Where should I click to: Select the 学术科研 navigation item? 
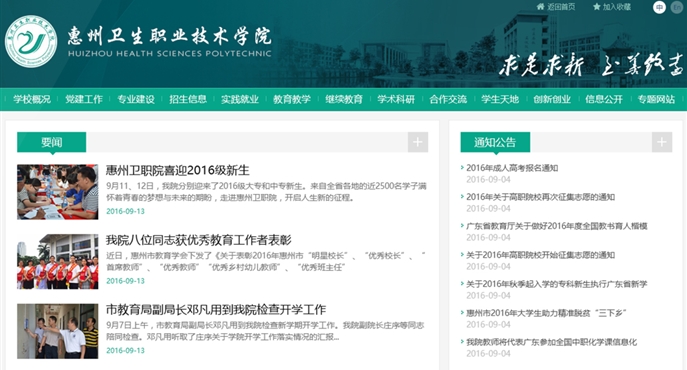pyautogui.click(x=396, y=99)
